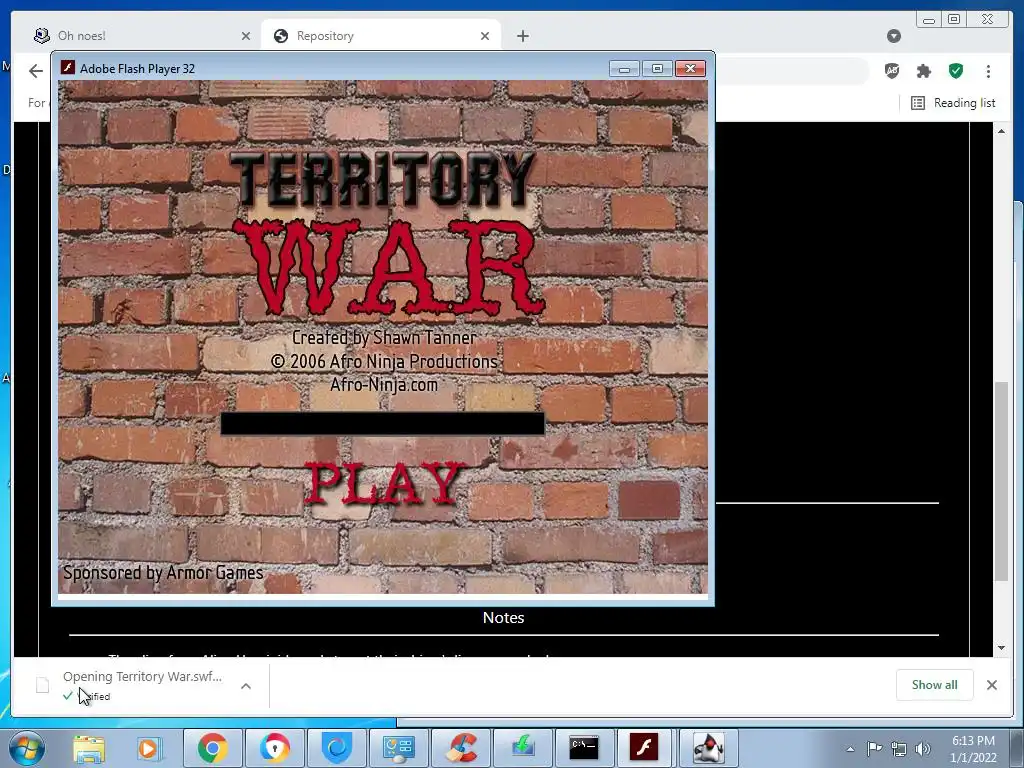Click the taskbar clock showing 6:13 PM
1024x768 pixels.
coord(973,749)
